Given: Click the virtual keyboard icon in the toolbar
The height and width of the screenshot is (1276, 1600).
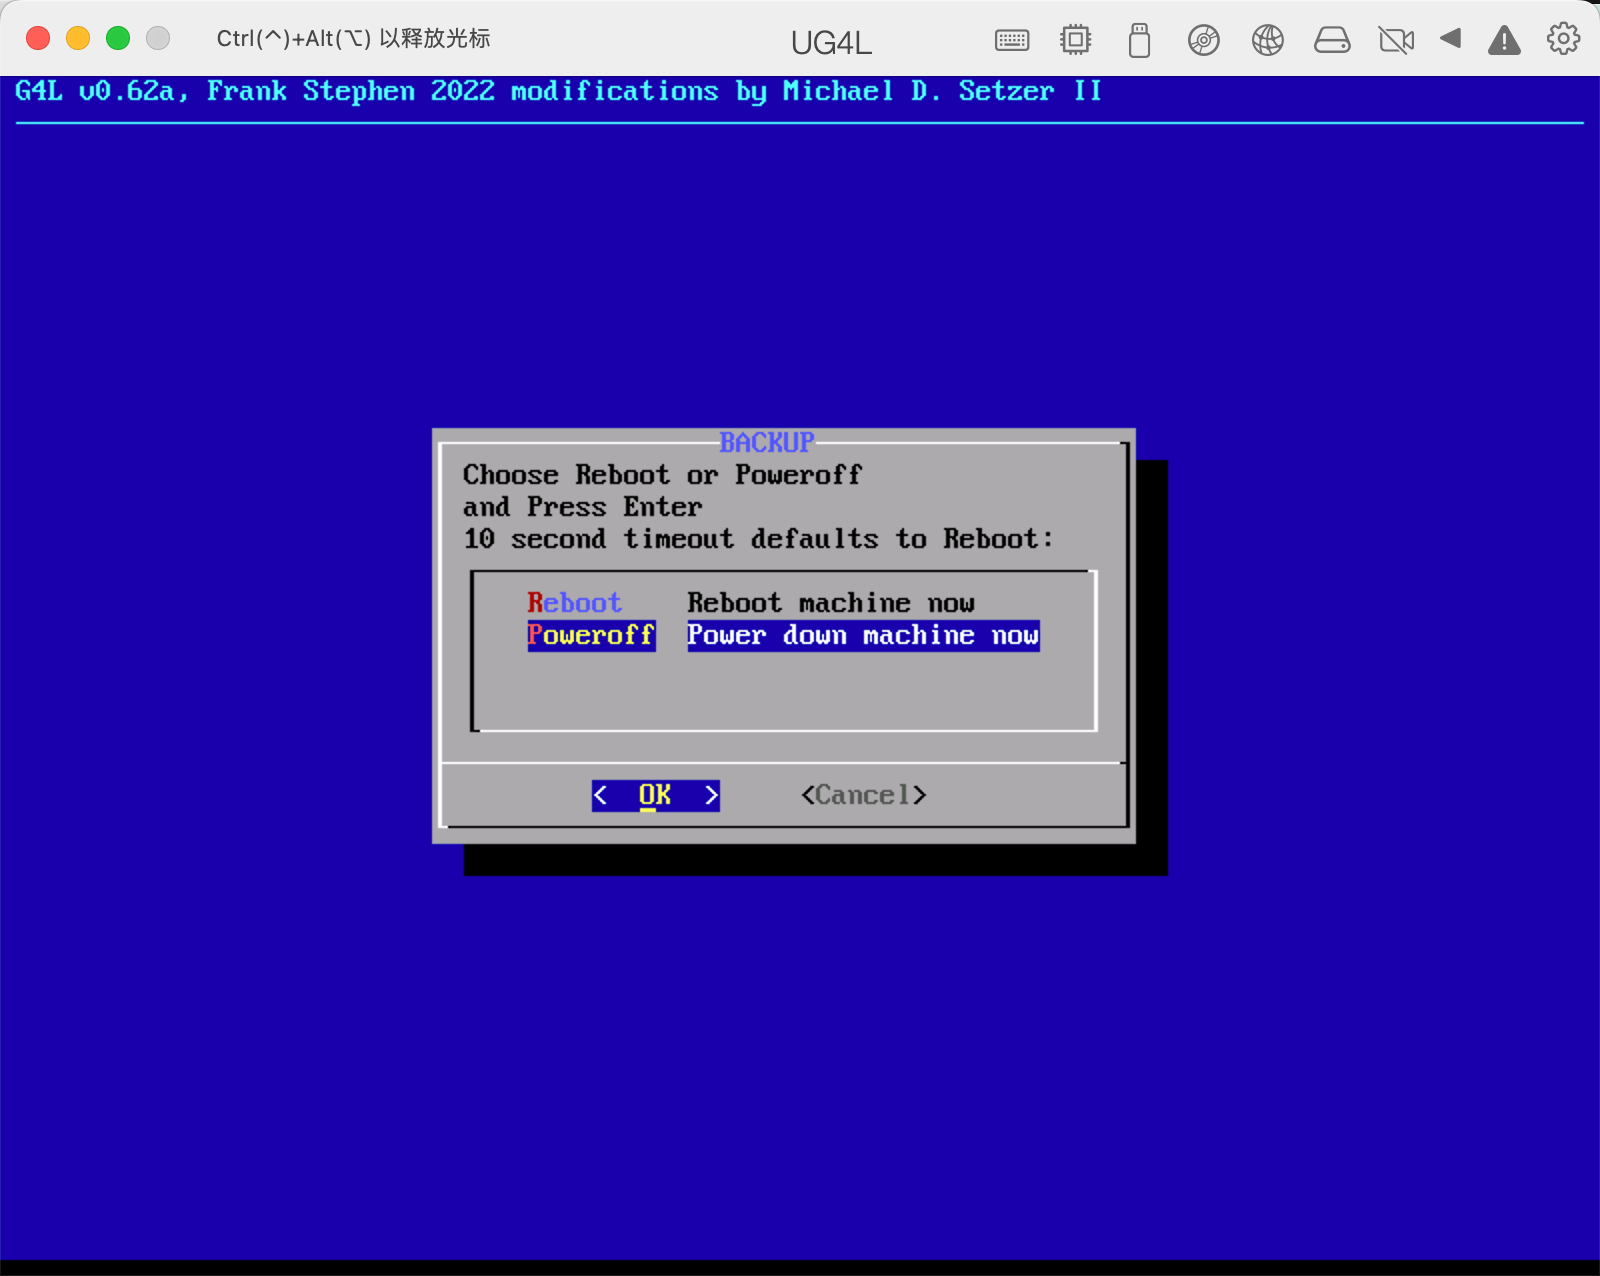Looking at the screenshot, I should point(1011,40).
